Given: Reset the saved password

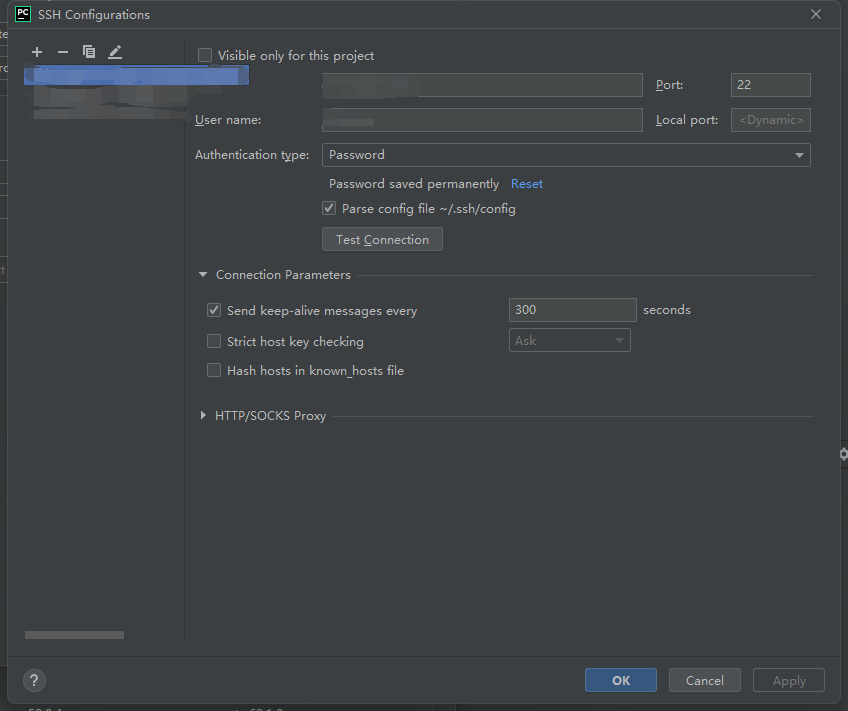Looking at the screenshot, I should click(x=526, y=184).
